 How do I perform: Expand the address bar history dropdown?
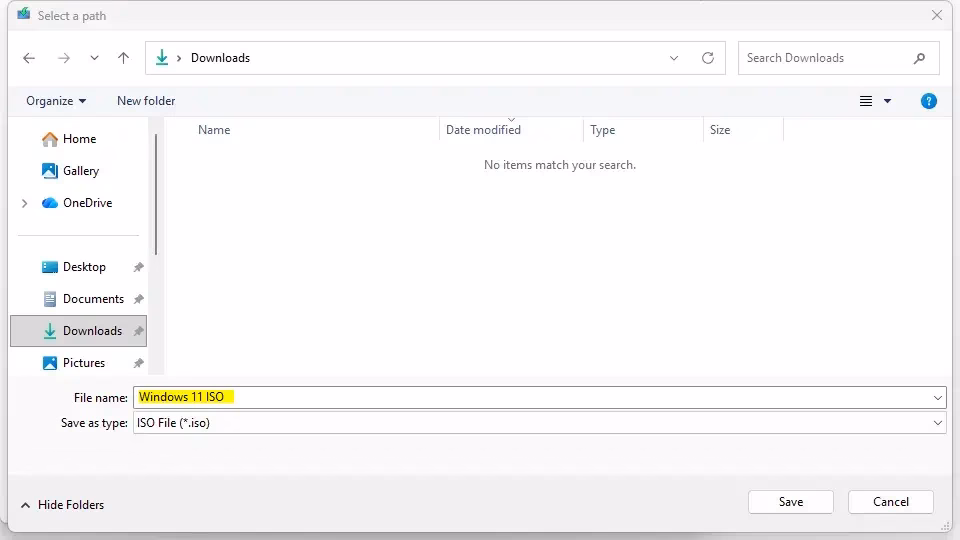pyautogui.click(x=674, y=58)
